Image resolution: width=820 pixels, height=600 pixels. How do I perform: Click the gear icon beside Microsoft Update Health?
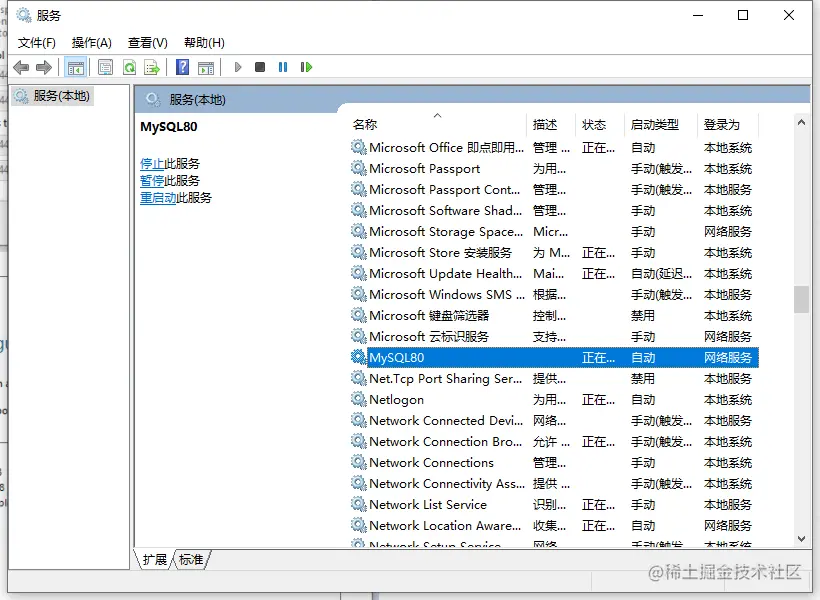[358, 273]
